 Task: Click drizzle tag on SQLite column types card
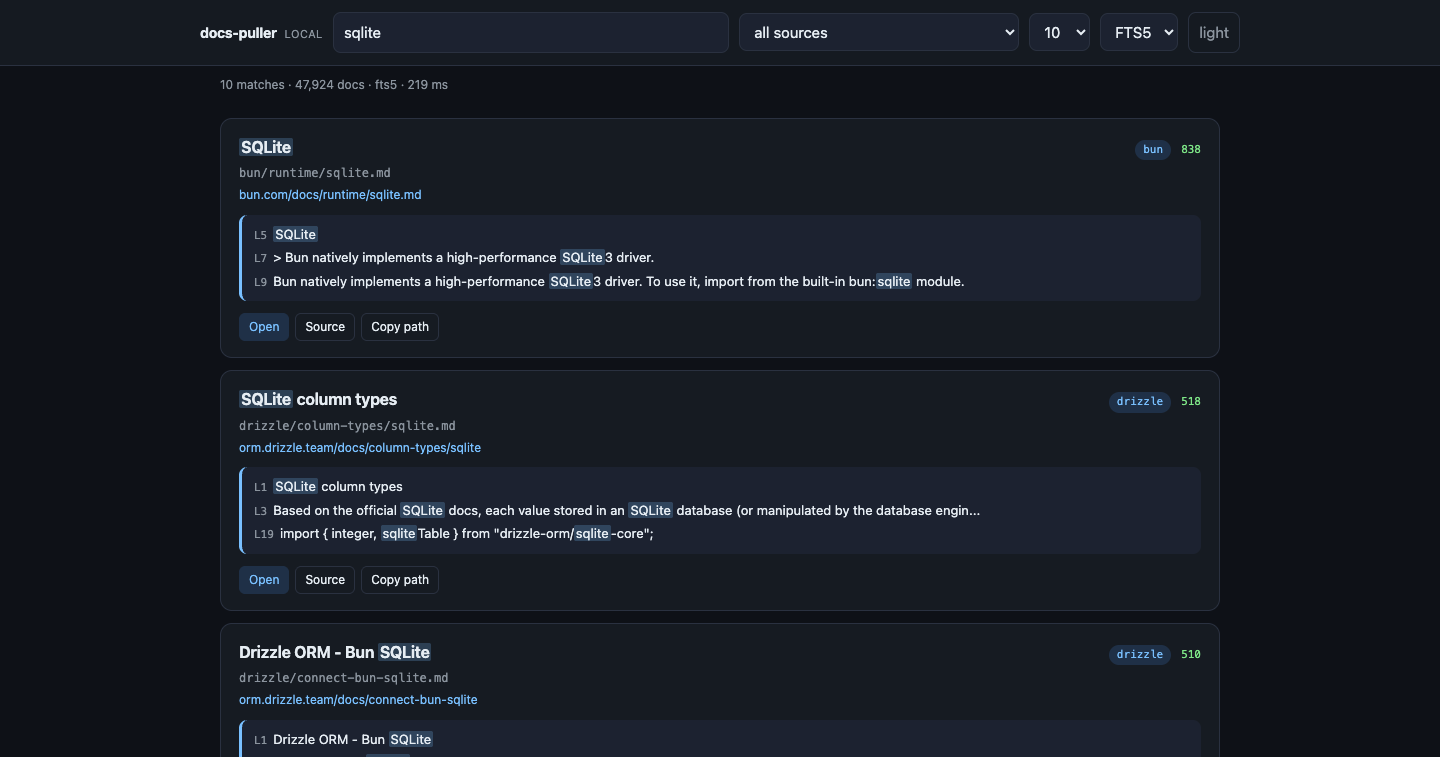(x=1140, y=402)
